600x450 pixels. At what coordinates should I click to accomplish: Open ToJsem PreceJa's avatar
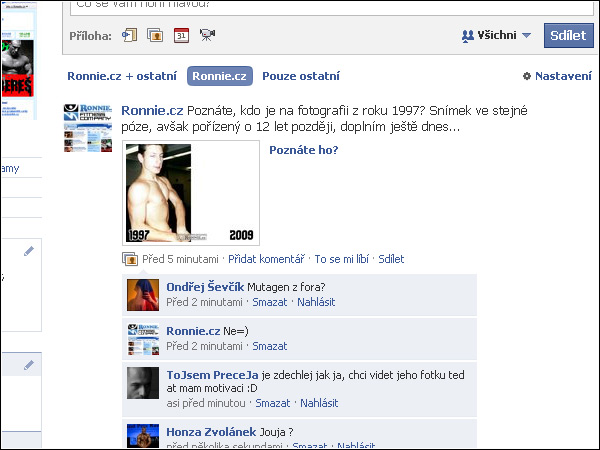point(143,383)
